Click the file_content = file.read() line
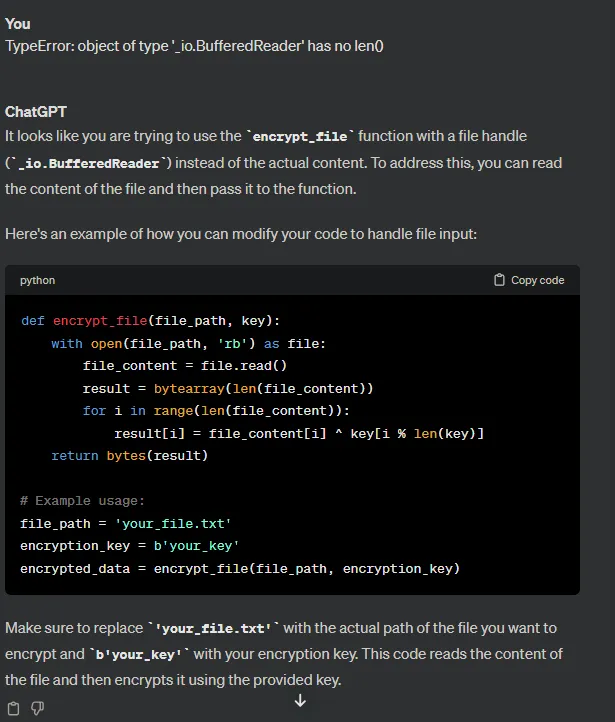The width and height of the screenshot is (615, 722). point(185,366)
